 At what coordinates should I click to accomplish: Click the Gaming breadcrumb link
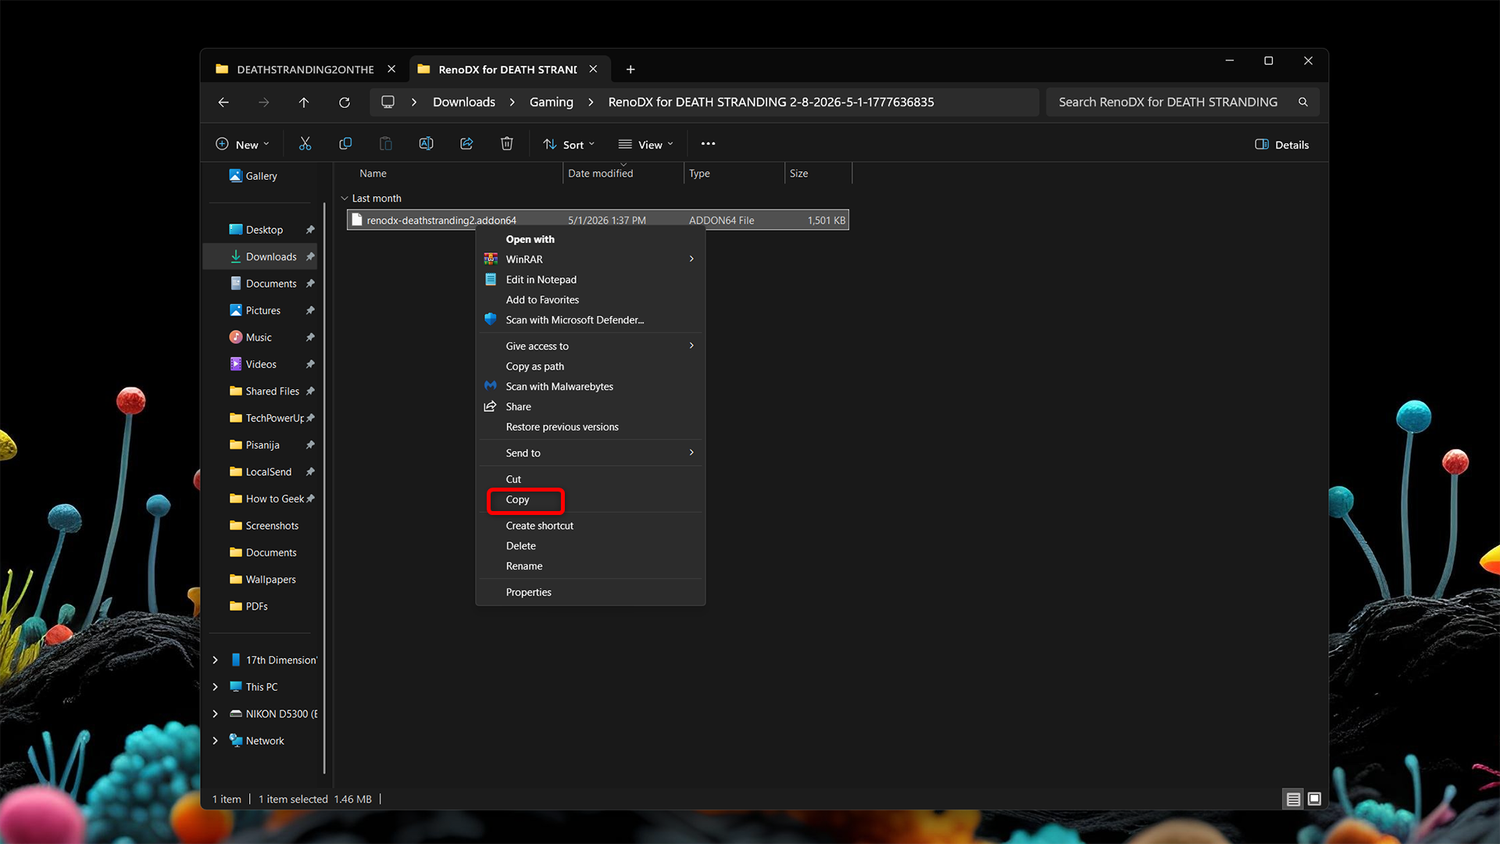551,102
